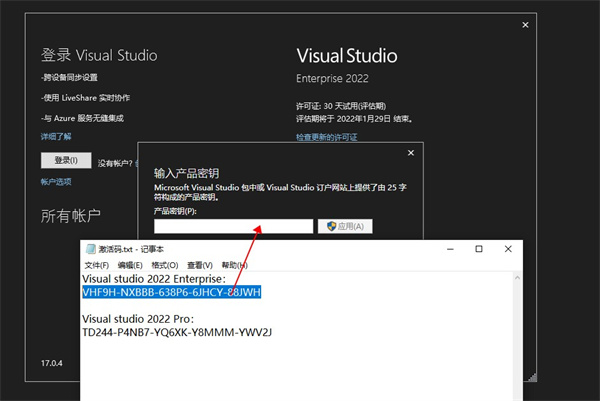Viewport: 600px width, 401px height.
Task: Maximize the Notepad window
Action: tap(479, 249)
